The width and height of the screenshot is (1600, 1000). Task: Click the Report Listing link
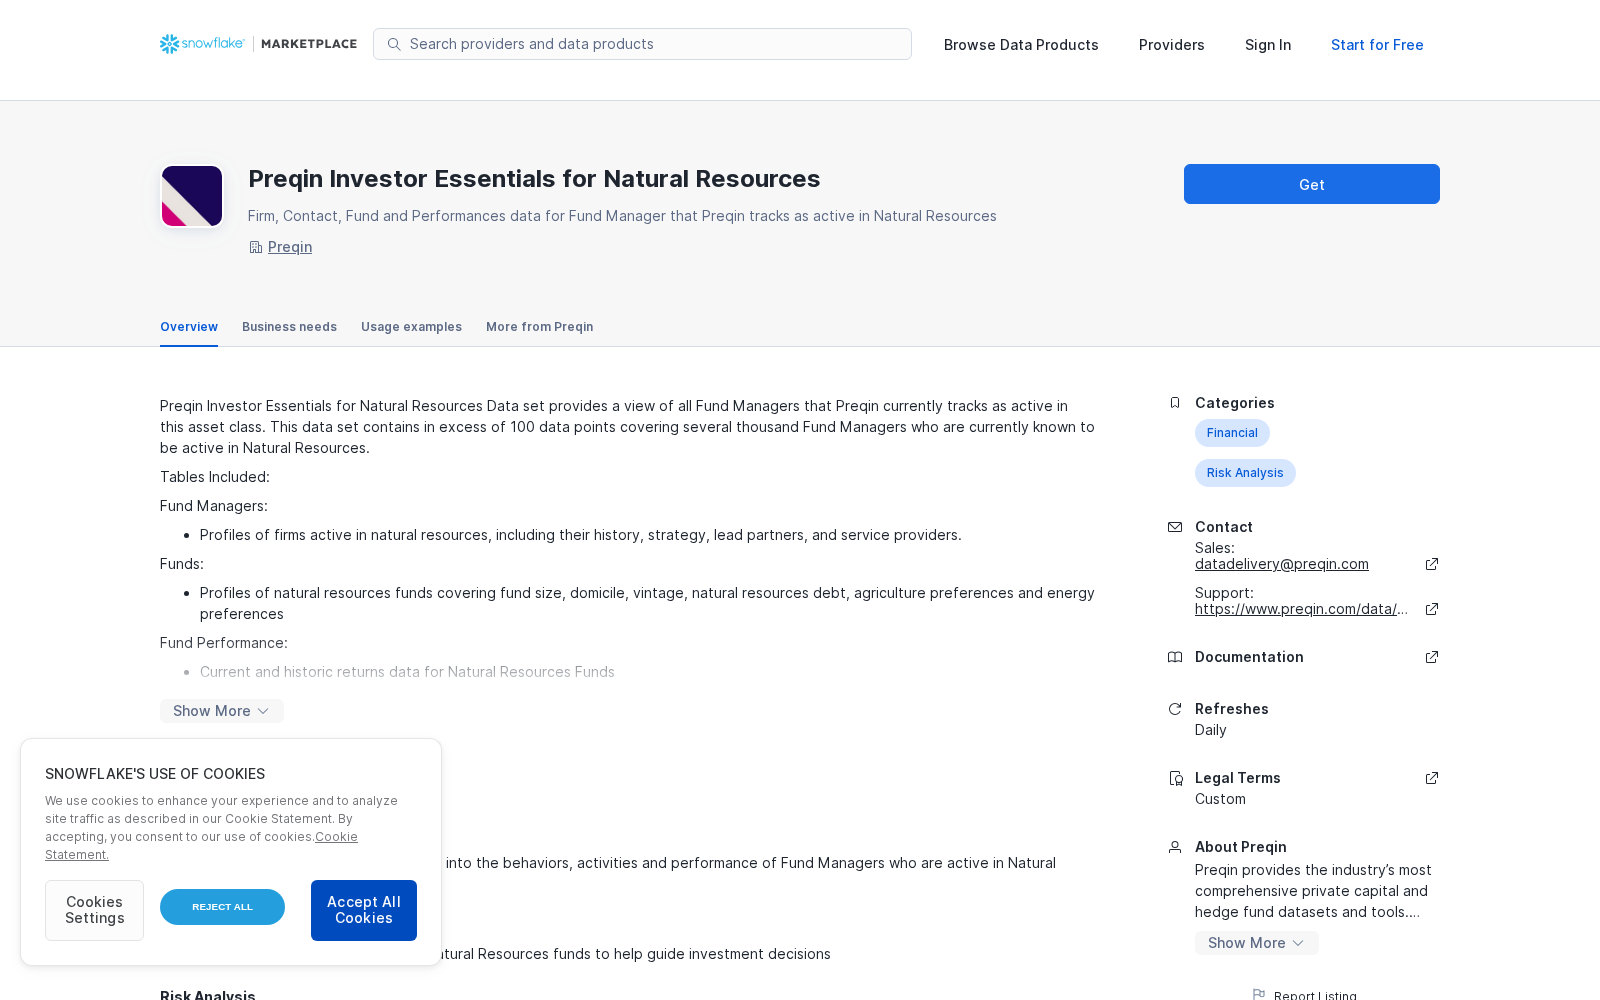pyautogui.click(x=1315, y=995)
